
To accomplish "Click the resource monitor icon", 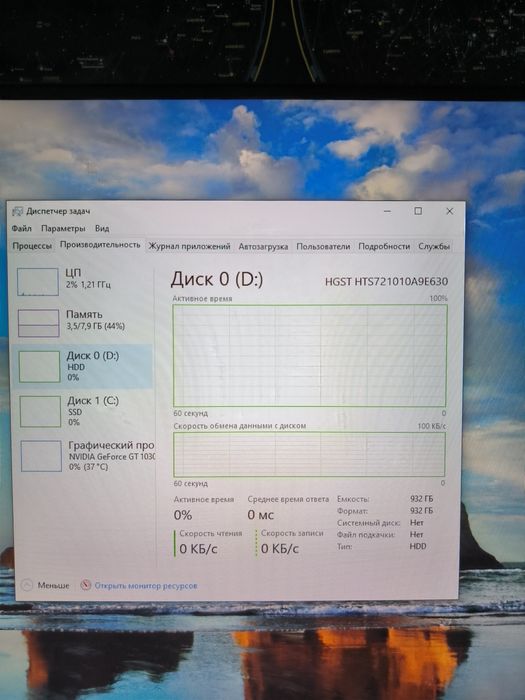I will (86, 585).
